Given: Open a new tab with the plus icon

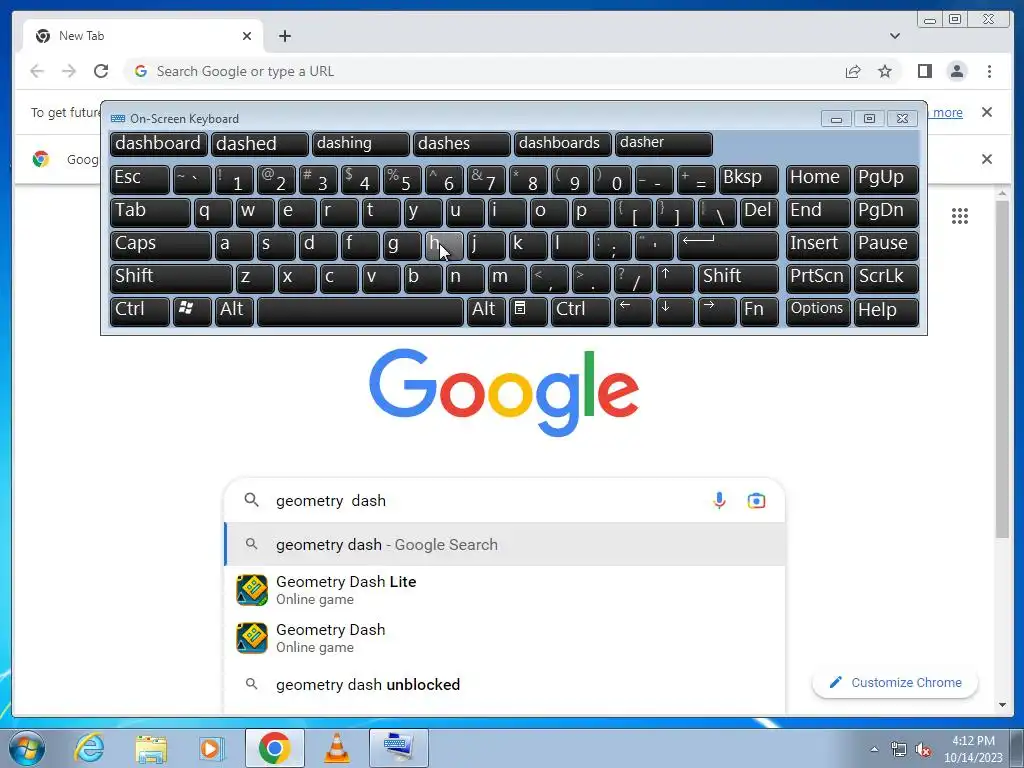Looking at the screenshot, I should pos(285,36).
